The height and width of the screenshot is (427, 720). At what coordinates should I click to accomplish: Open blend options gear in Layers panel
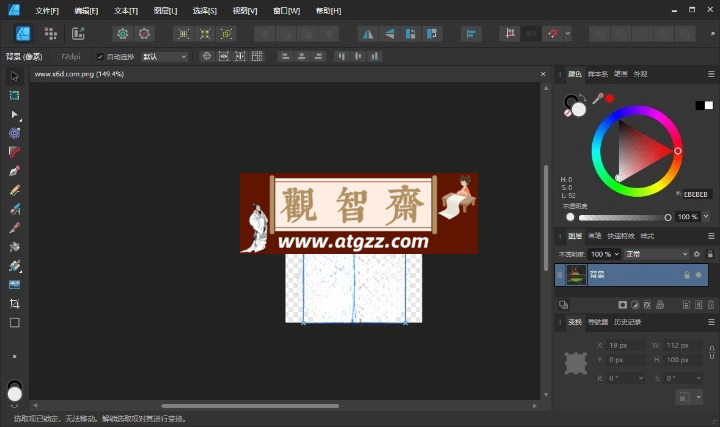point(697,254)
